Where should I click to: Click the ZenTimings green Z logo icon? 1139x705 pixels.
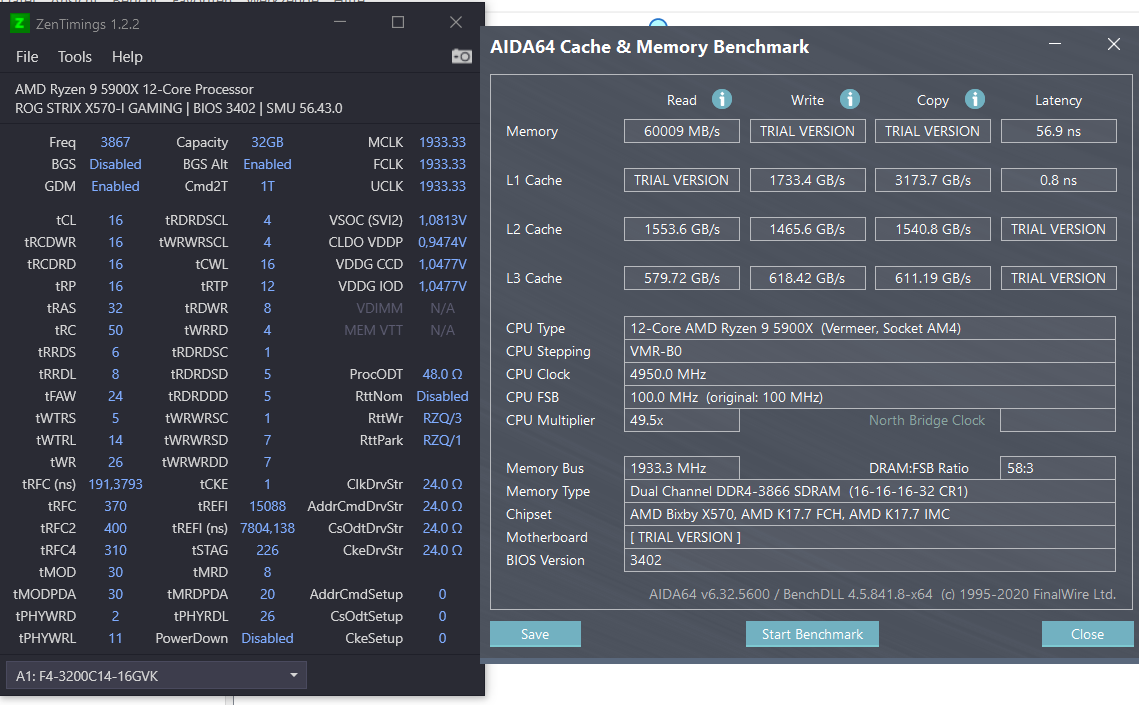pyautogui.click(x=20, y=23)
